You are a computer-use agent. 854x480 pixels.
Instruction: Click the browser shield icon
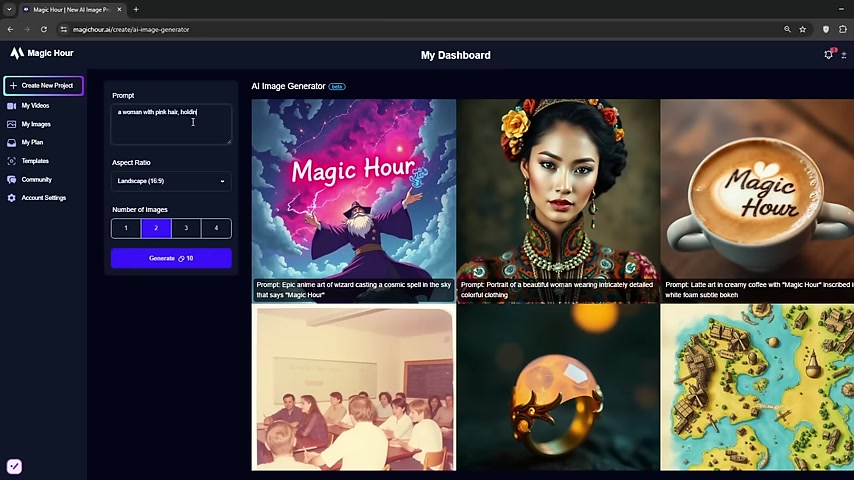pyautogui.click(x=826, y=29)
